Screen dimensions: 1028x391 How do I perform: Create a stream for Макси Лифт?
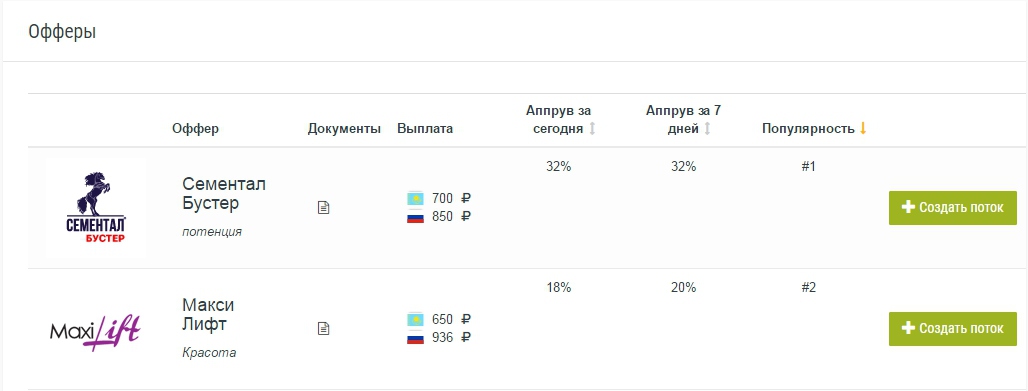953,329
